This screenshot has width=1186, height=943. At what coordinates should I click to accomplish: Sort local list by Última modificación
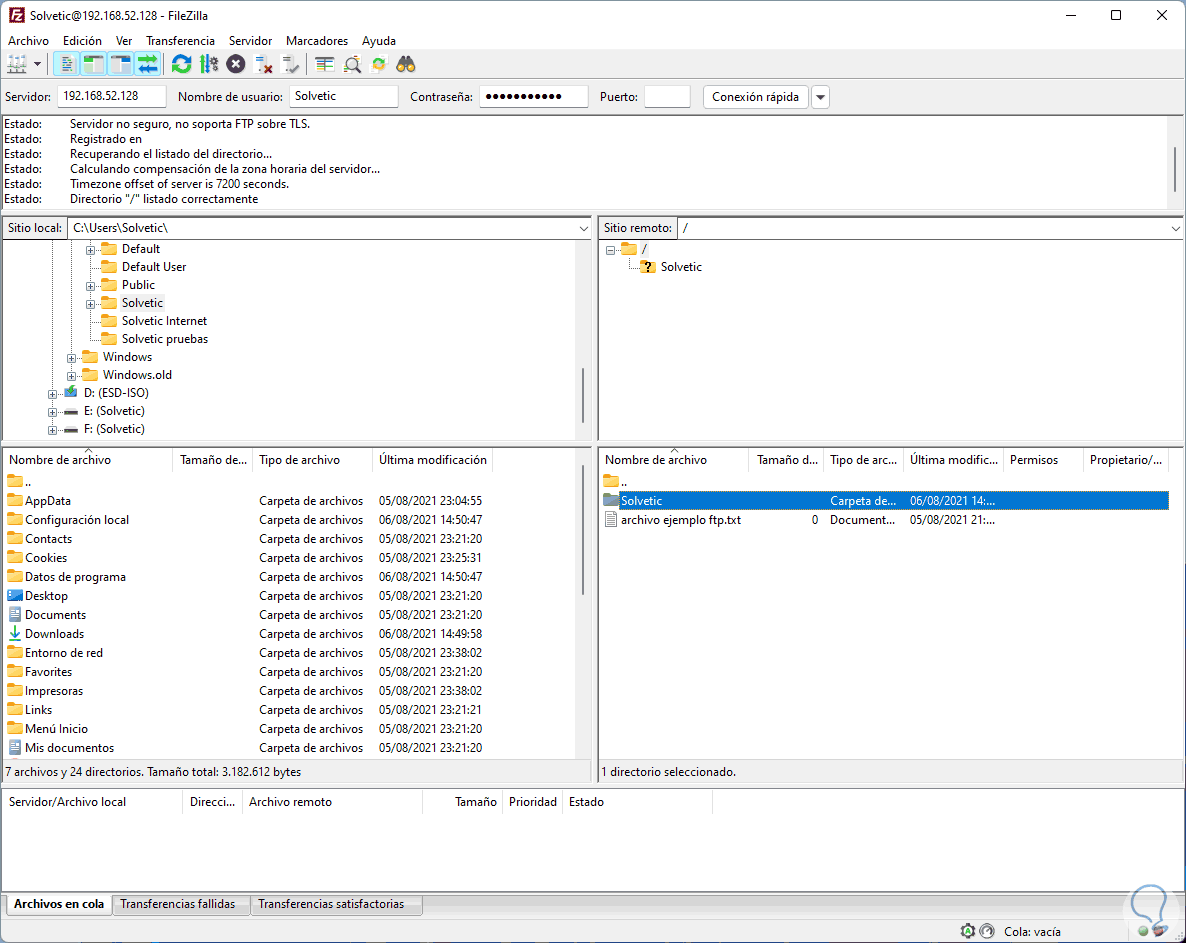coord(433,460)
